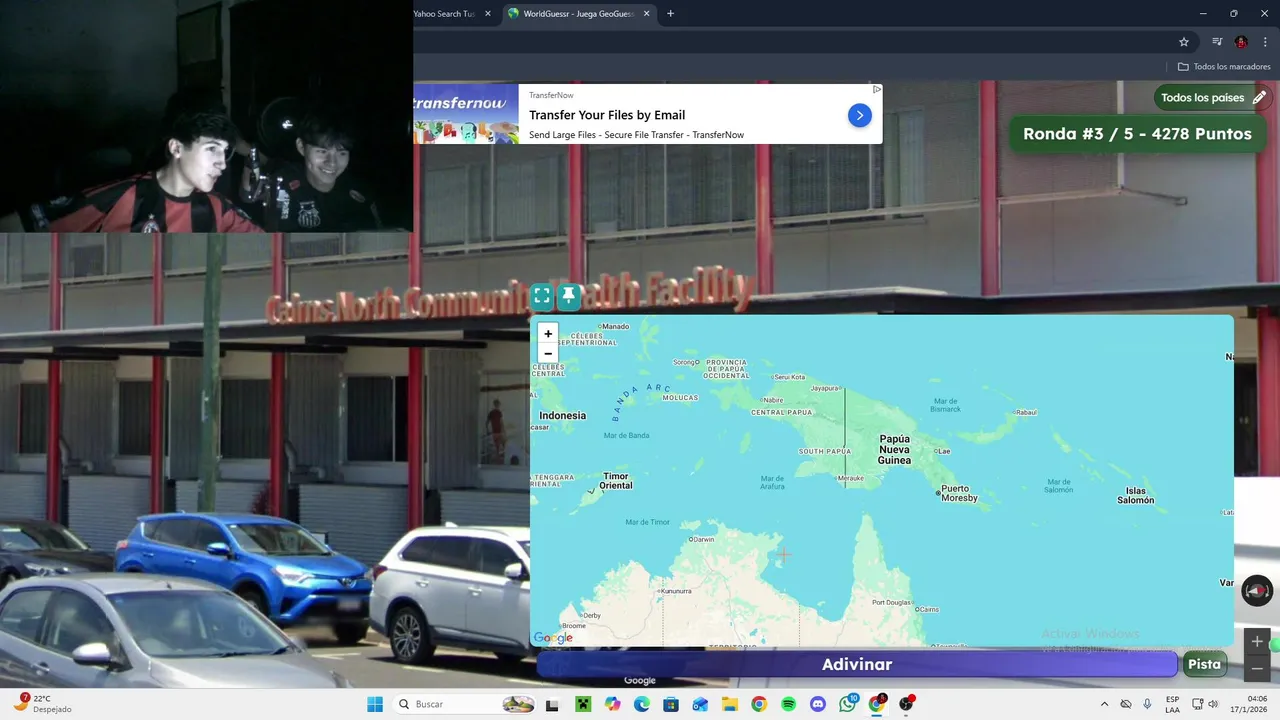
Task: Click the Ronda #3 / 5 score banner
Action: [x=1137, y=134]
